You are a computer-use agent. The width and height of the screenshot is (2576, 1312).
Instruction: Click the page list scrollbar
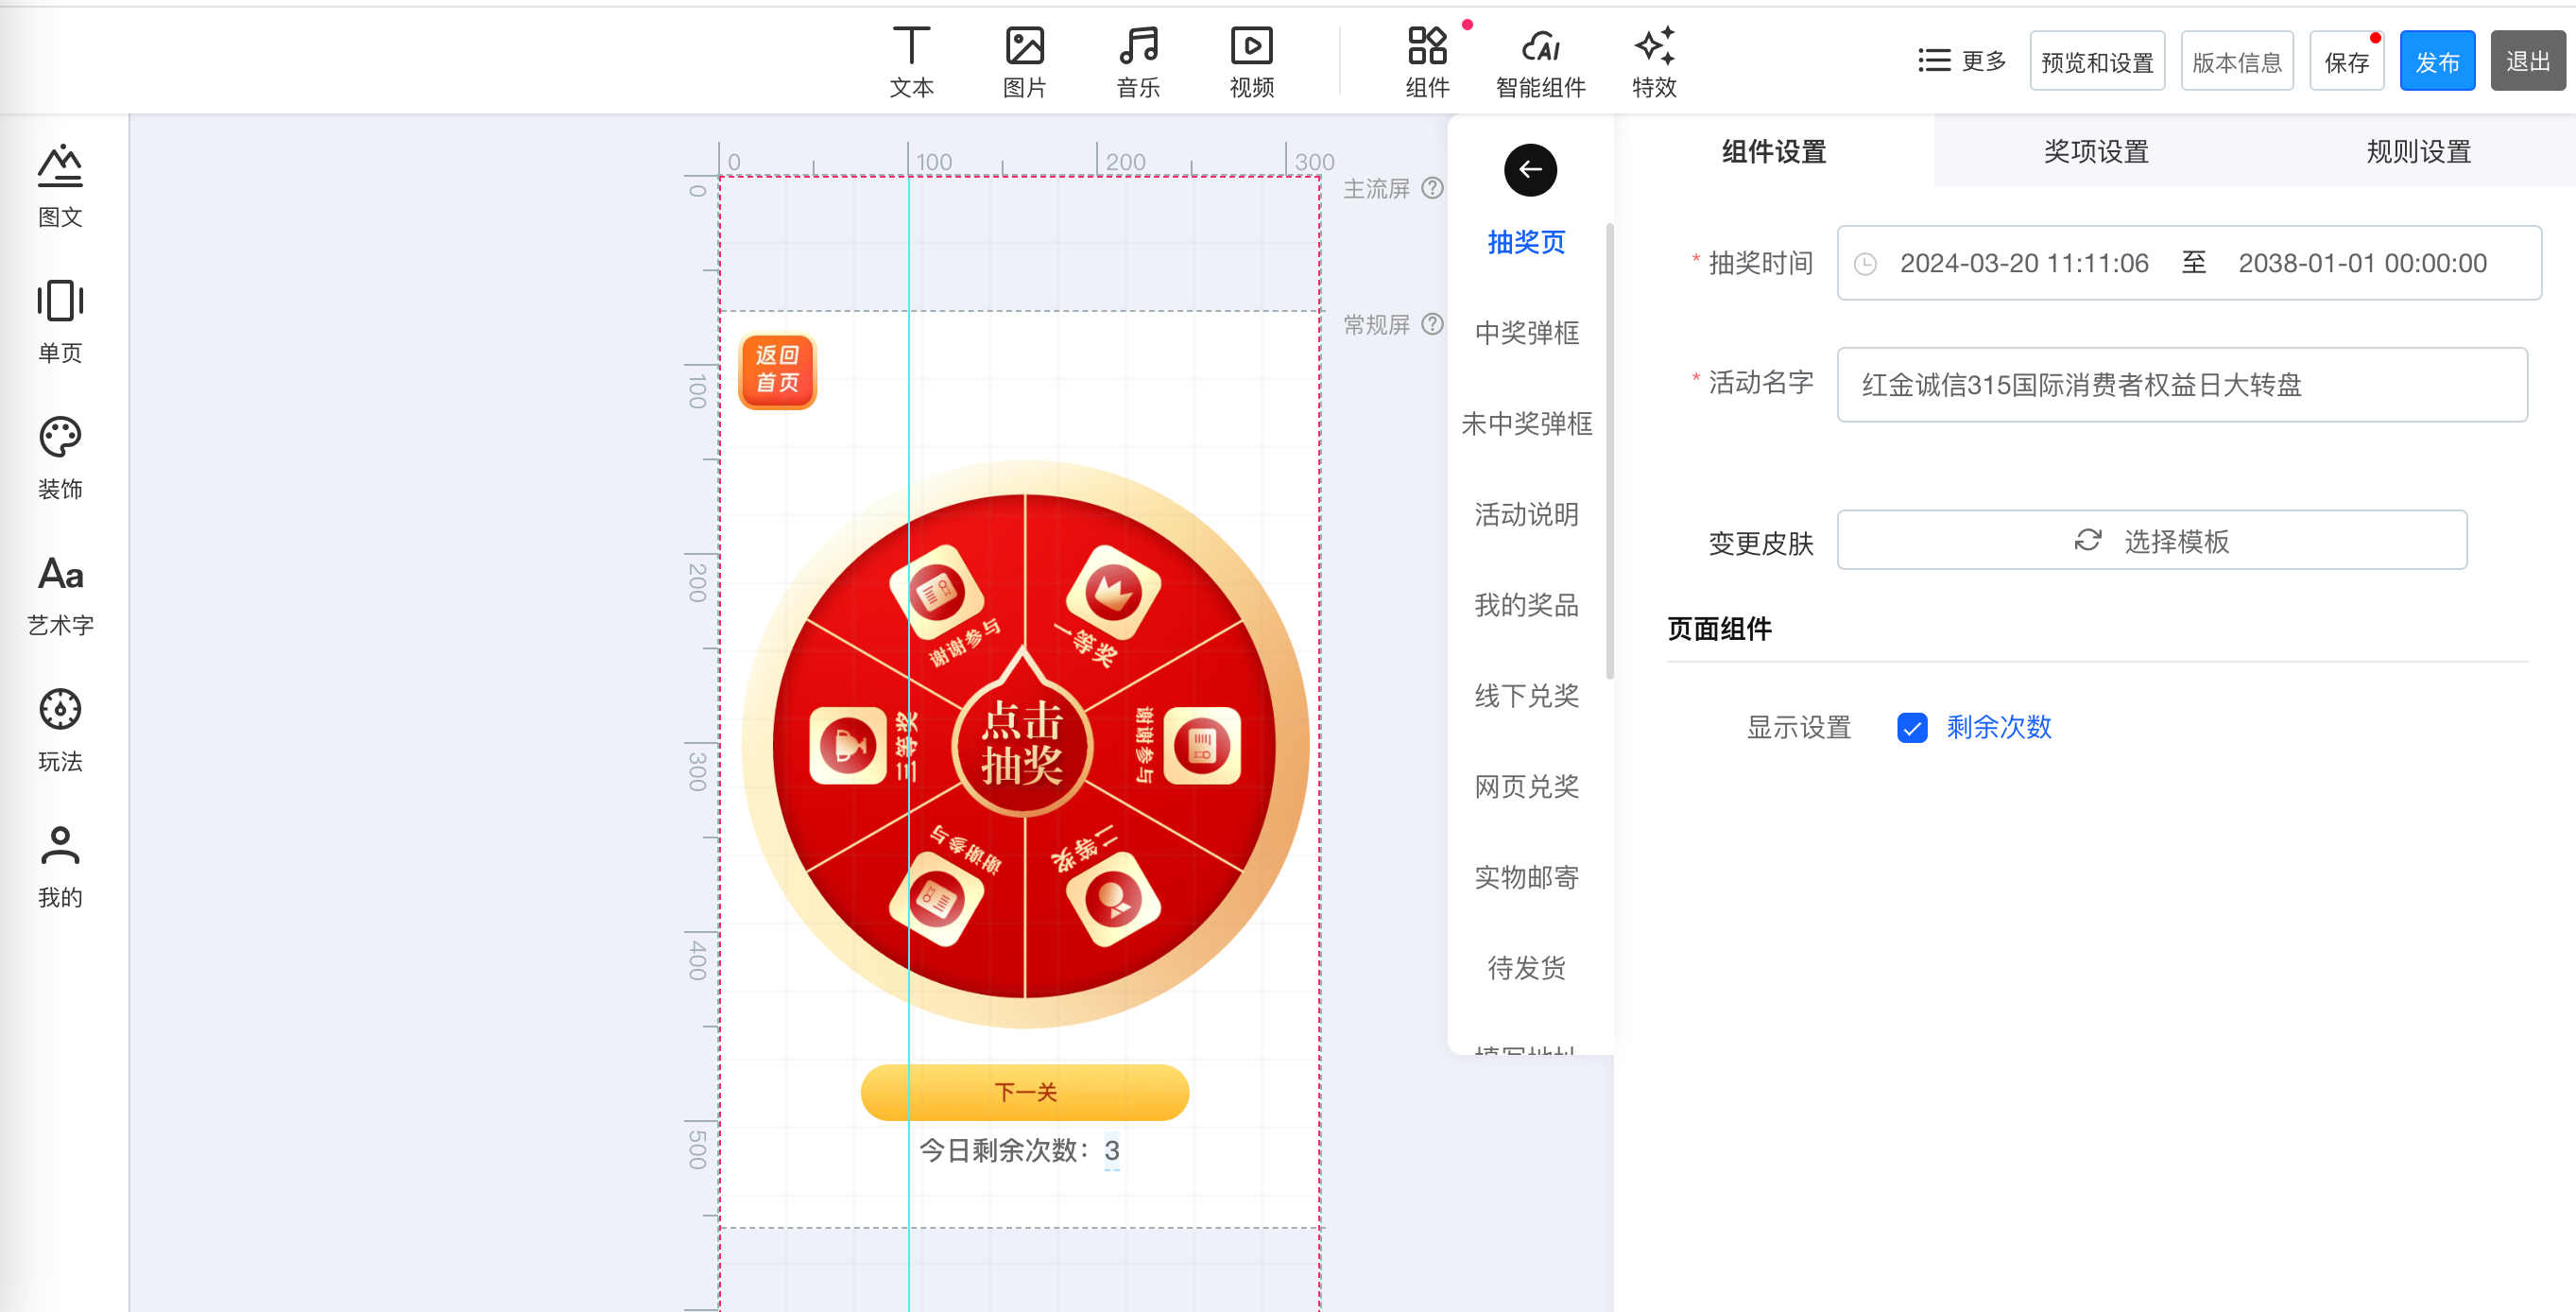pos(1609,450)
